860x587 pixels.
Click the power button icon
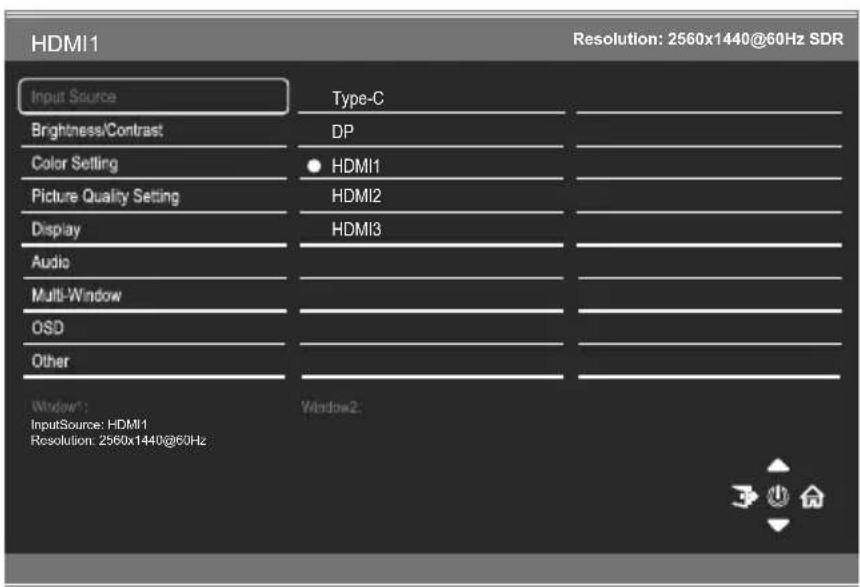pyautogui.click(x=778, y=496)
